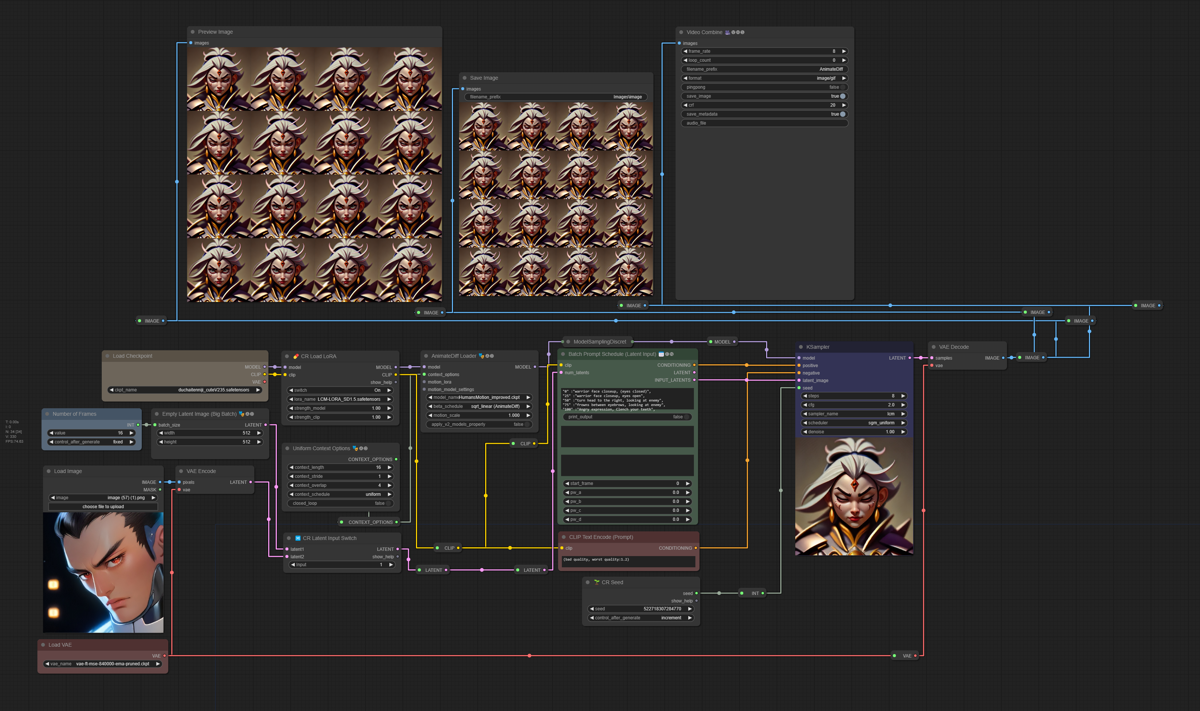The image size is (1200, 711).
Task: Click the icon next to Uniform Context Options title
Action: point(354,448)
